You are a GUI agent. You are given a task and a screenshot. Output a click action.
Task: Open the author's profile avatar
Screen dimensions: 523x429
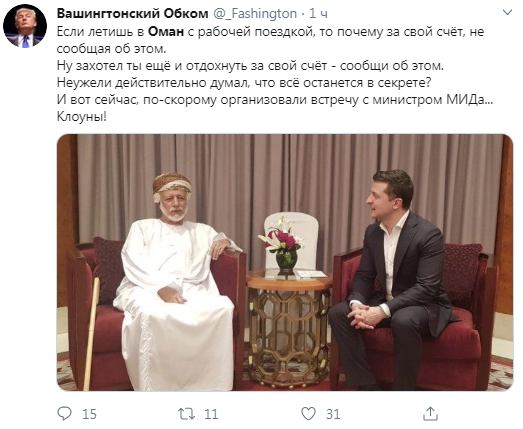(25, 26)
